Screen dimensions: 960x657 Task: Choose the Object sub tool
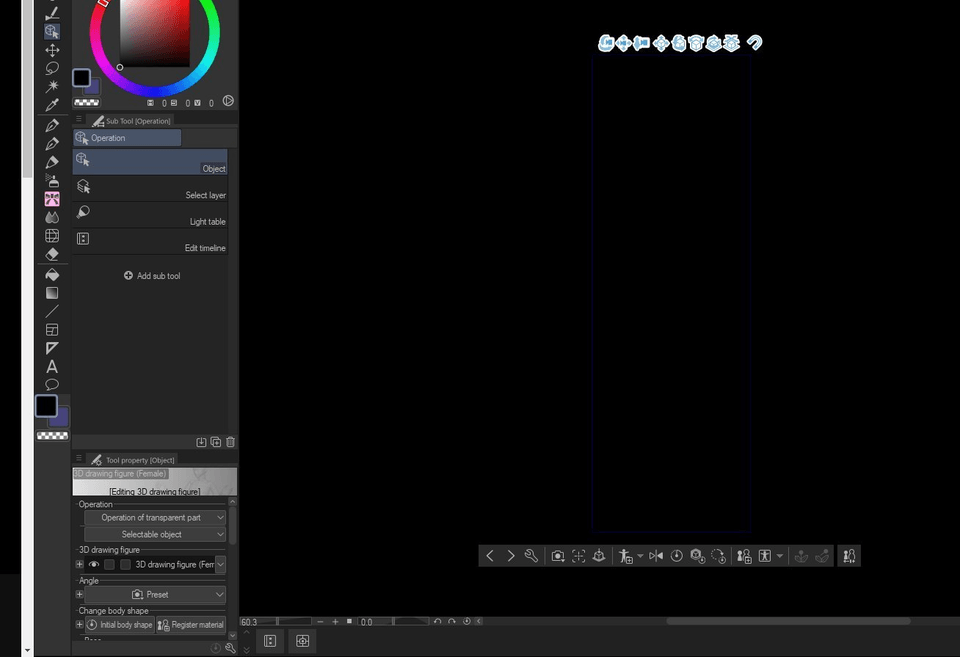coord(150,162)
